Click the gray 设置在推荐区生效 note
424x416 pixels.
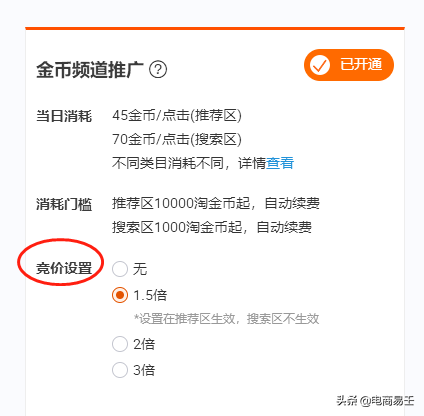tap(226, 319)
